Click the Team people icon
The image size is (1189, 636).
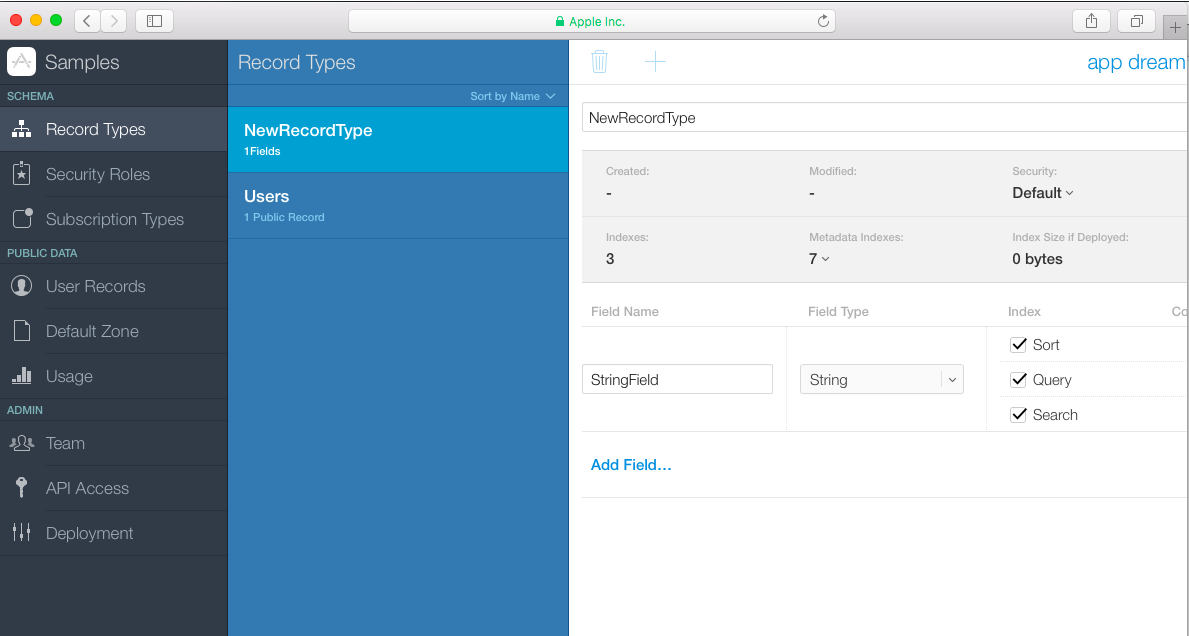21,443
